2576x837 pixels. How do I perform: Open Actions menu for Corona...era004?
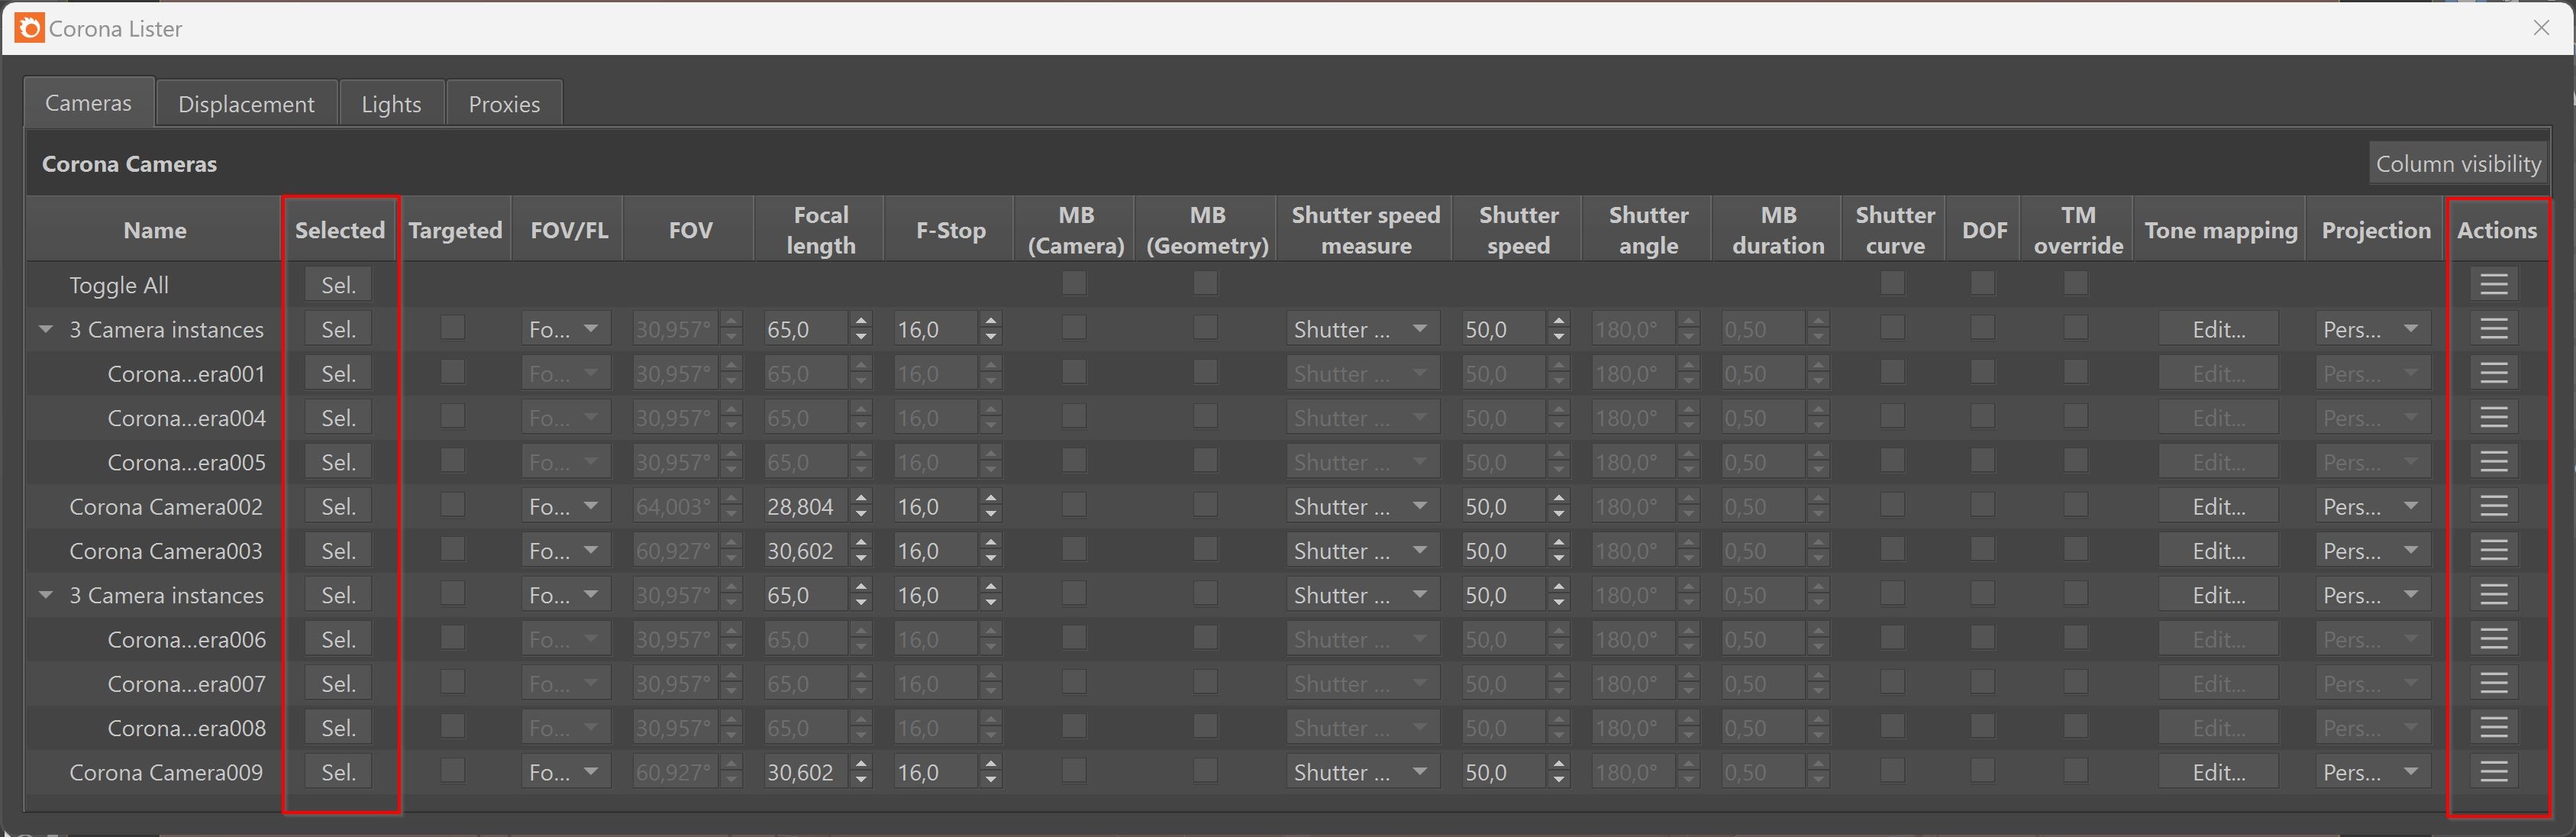[2493, 417]
